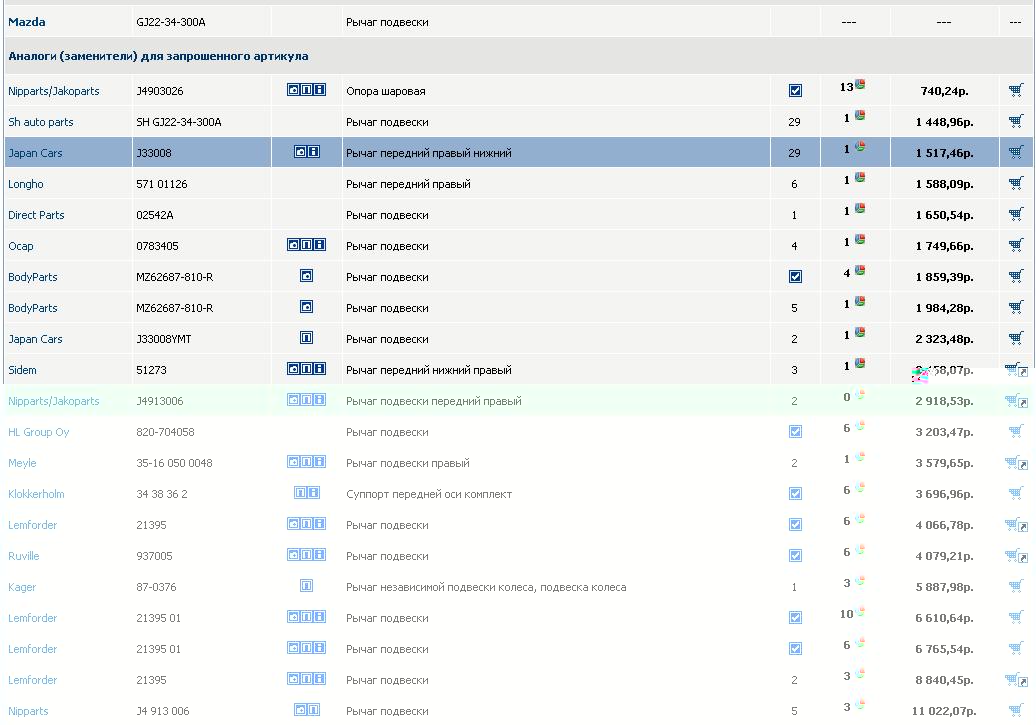1036x725 pixels.
Task: Open photo icon for Ocap 0783405
Action: (x=293, y=245)
